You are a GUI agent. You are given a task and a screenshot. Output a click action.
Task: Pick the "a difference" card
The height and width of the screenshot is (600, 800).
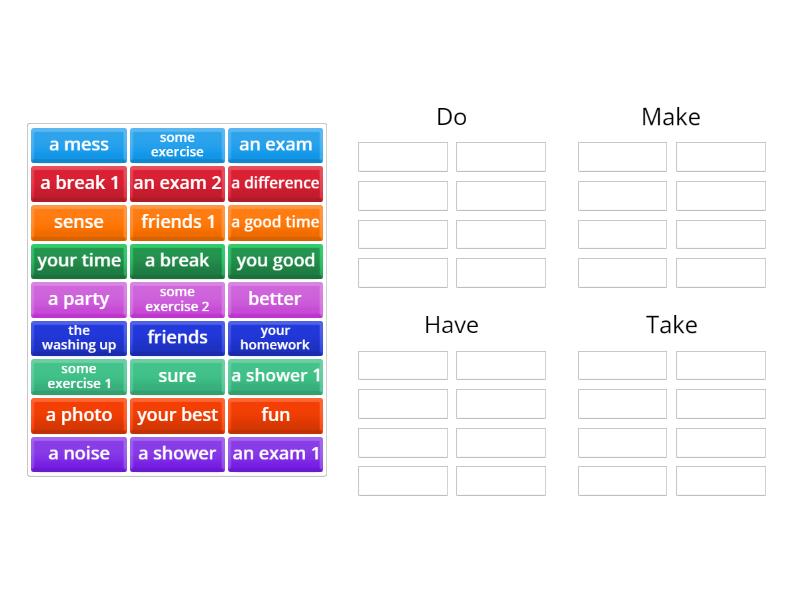click(275, 183)
